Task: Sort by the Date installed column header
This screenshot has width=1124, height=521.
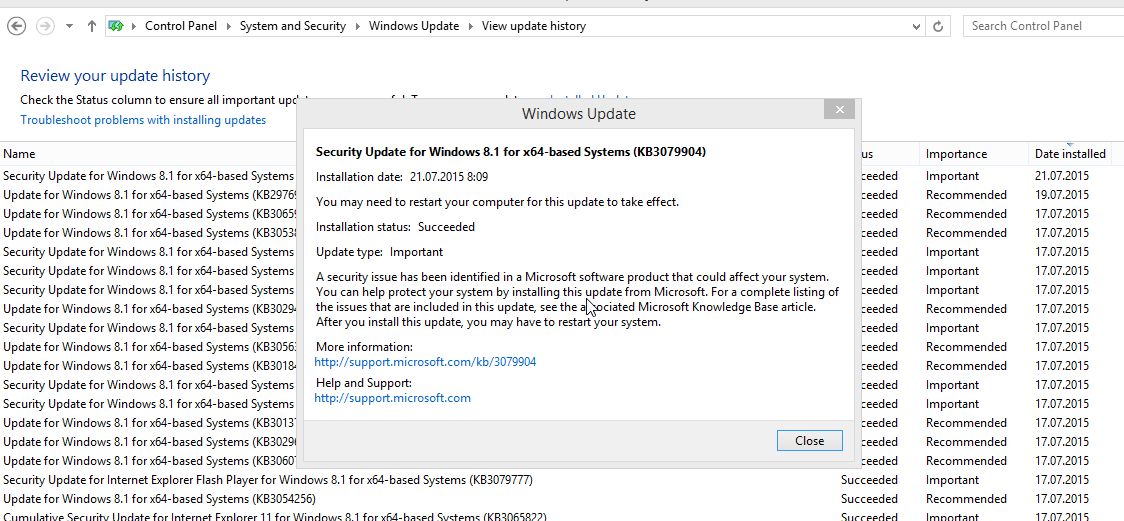Action: [1070, 153]
